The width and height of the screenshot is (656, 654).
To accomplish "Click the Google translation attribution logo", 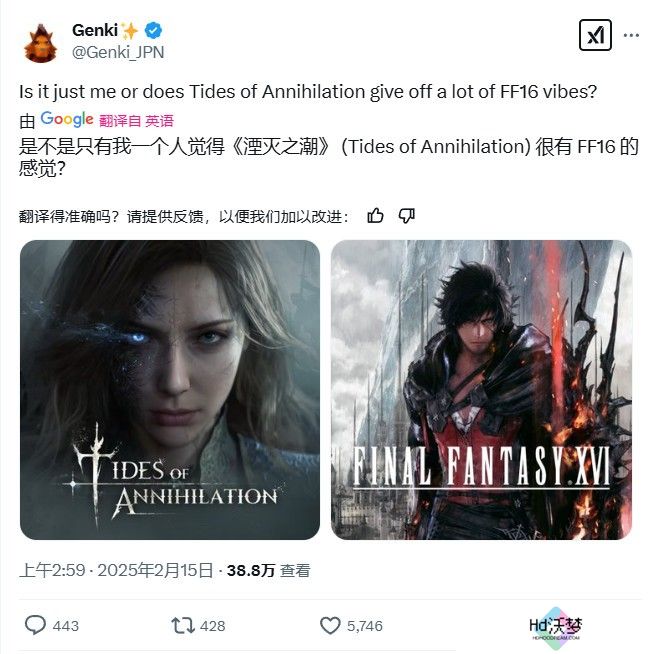I will (67, 120).
